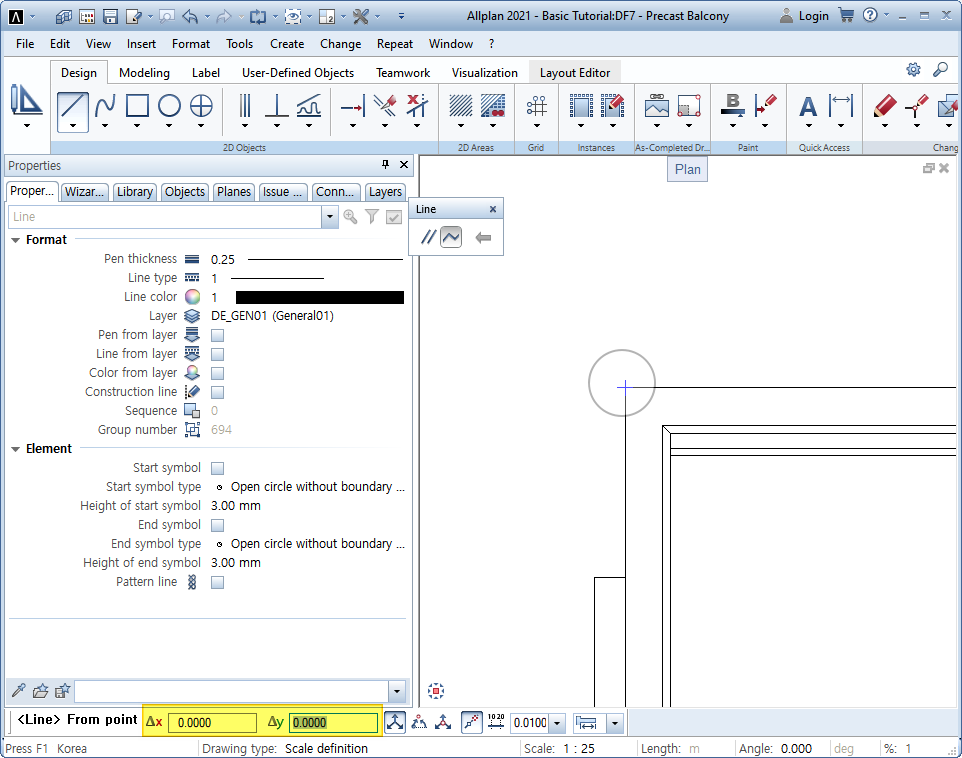Select the Spline curve tool

(x=105, y=106)
